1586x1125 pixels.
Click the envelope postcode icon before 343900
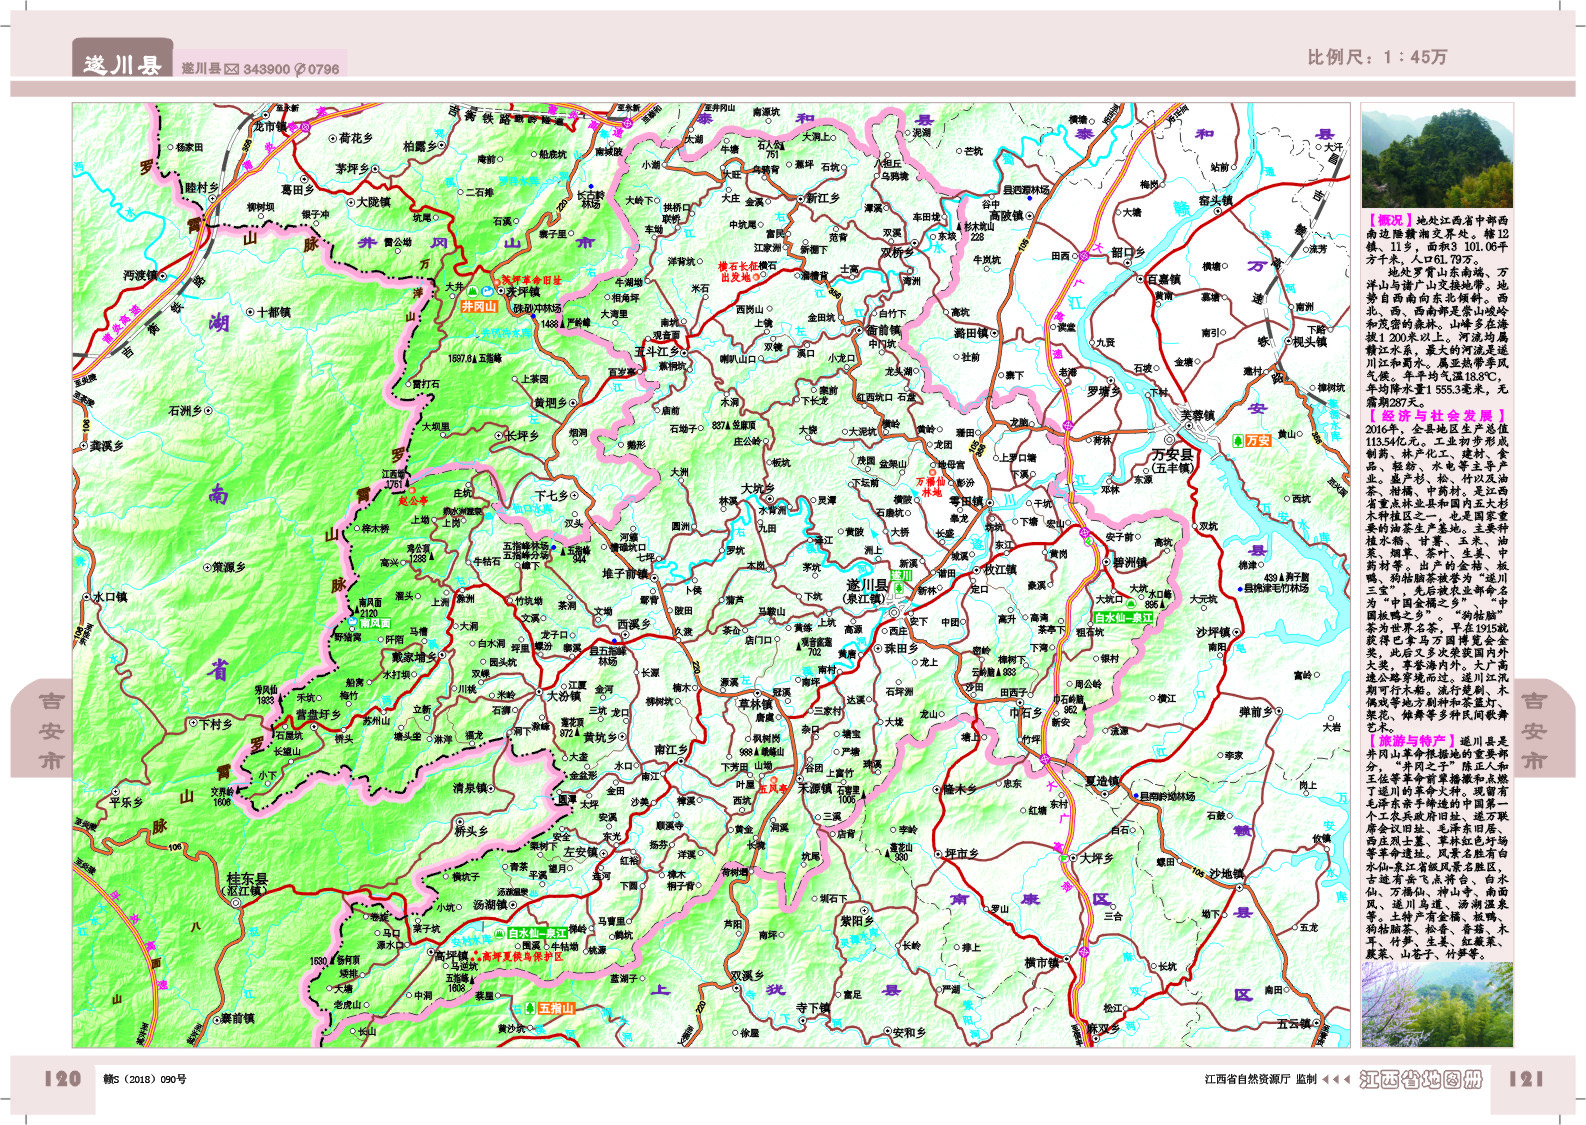pyautogui.click(x=231, y=69)
